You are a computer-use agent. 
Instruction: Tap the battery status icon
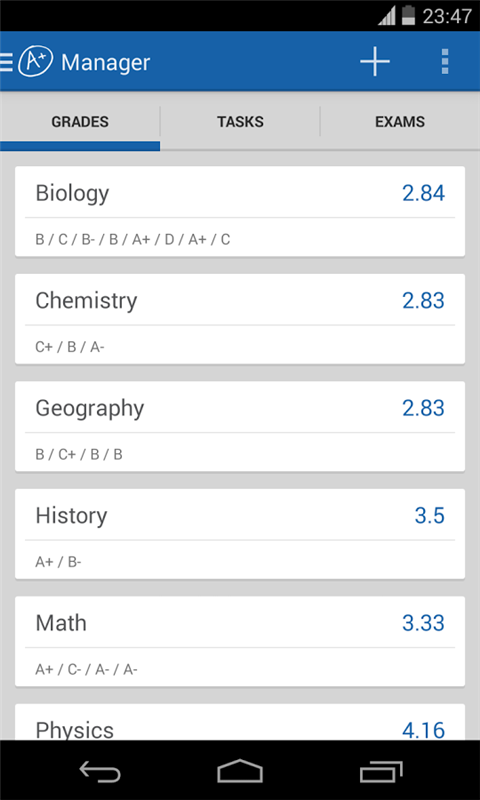(408, 15)
